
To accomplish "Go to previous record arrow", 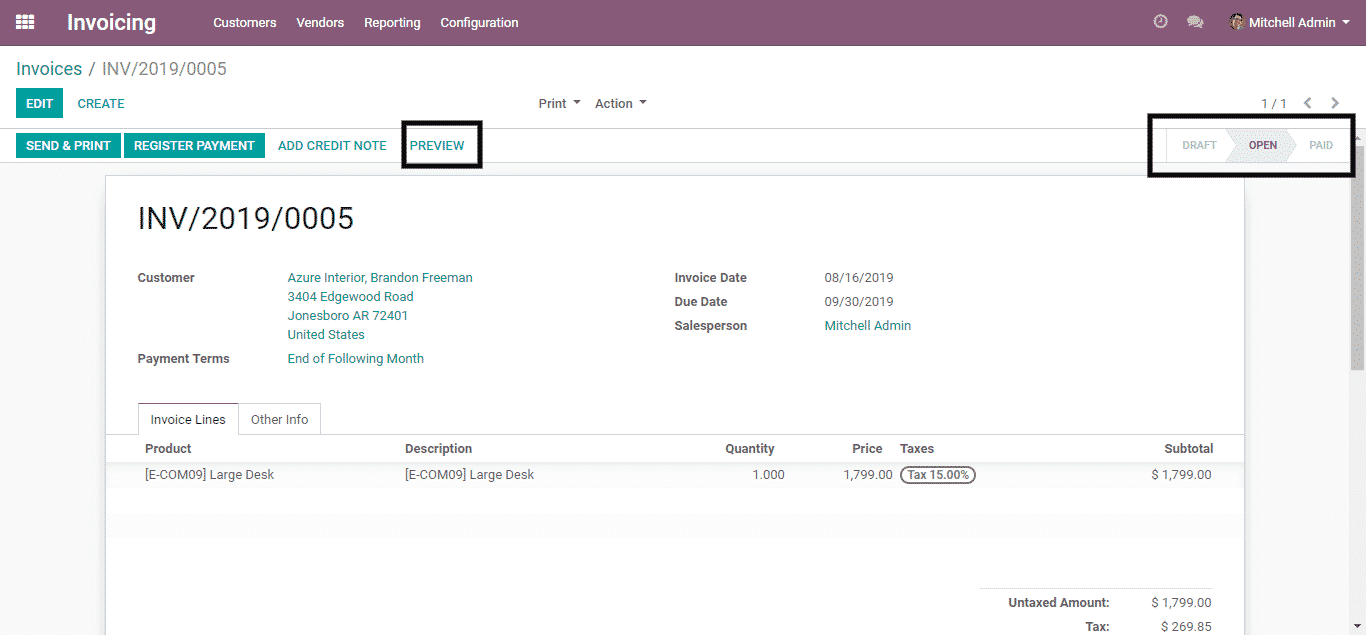I will (1308, 103).
